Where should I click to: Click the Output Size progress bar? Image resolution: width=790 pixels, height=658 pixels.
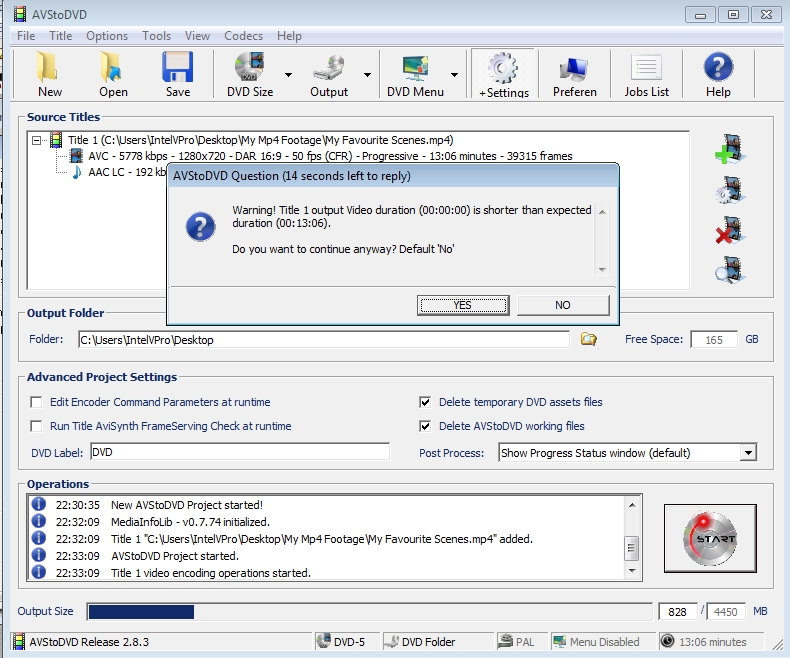click(x=369, y=612)
